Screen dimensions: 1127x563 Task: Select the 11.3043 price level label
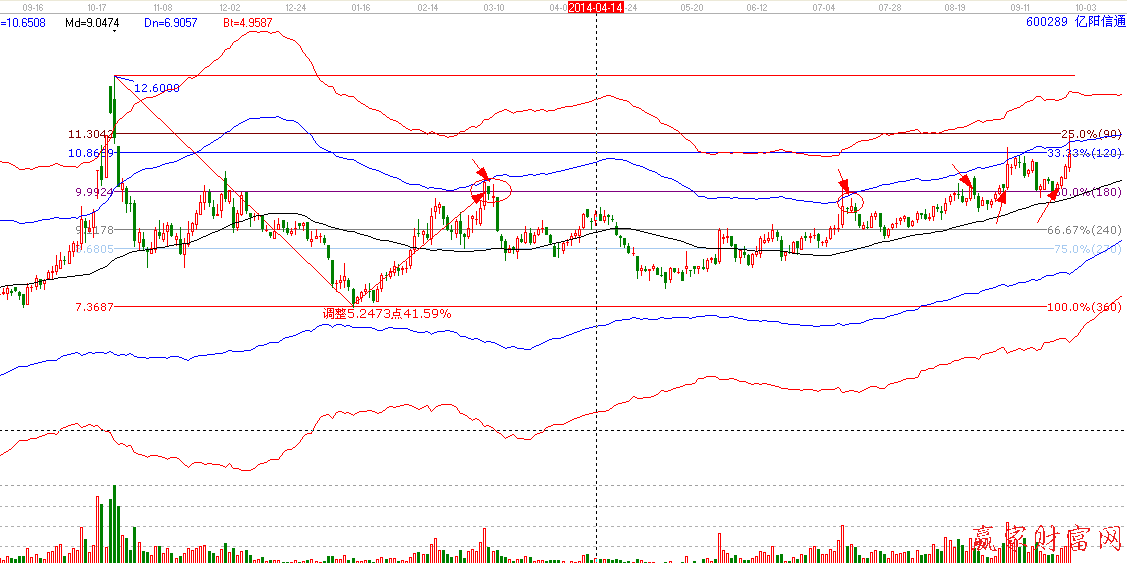[x=91, y=134]
